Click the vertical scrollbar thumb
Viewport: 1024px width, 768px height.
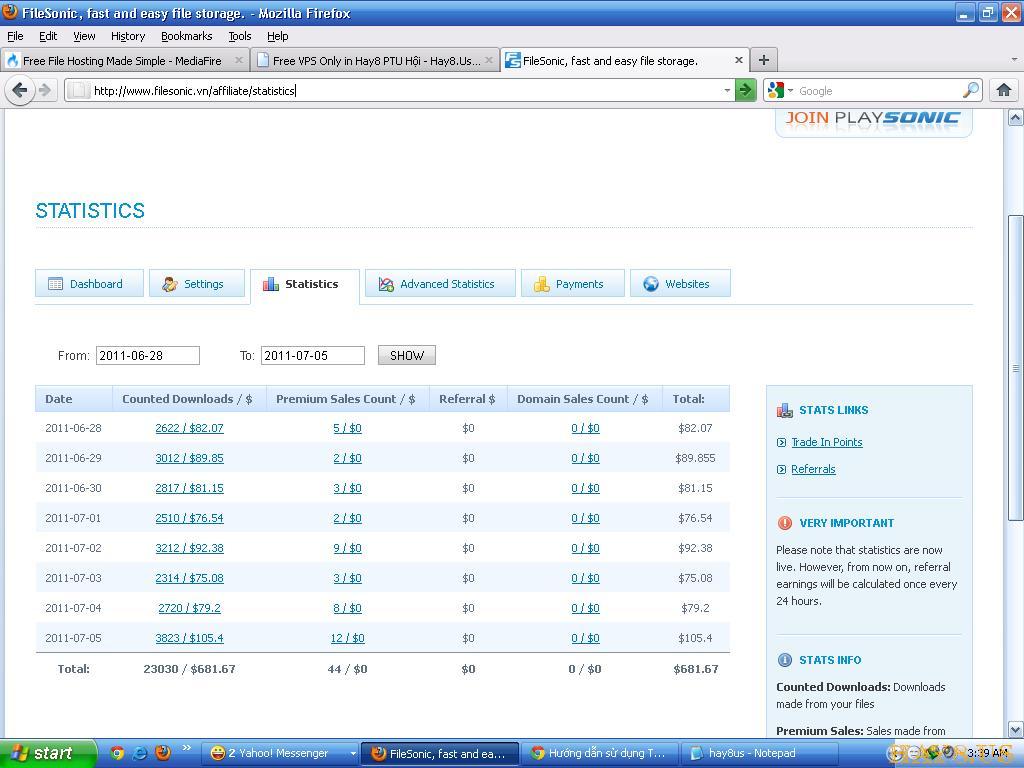coord(1016,368)
